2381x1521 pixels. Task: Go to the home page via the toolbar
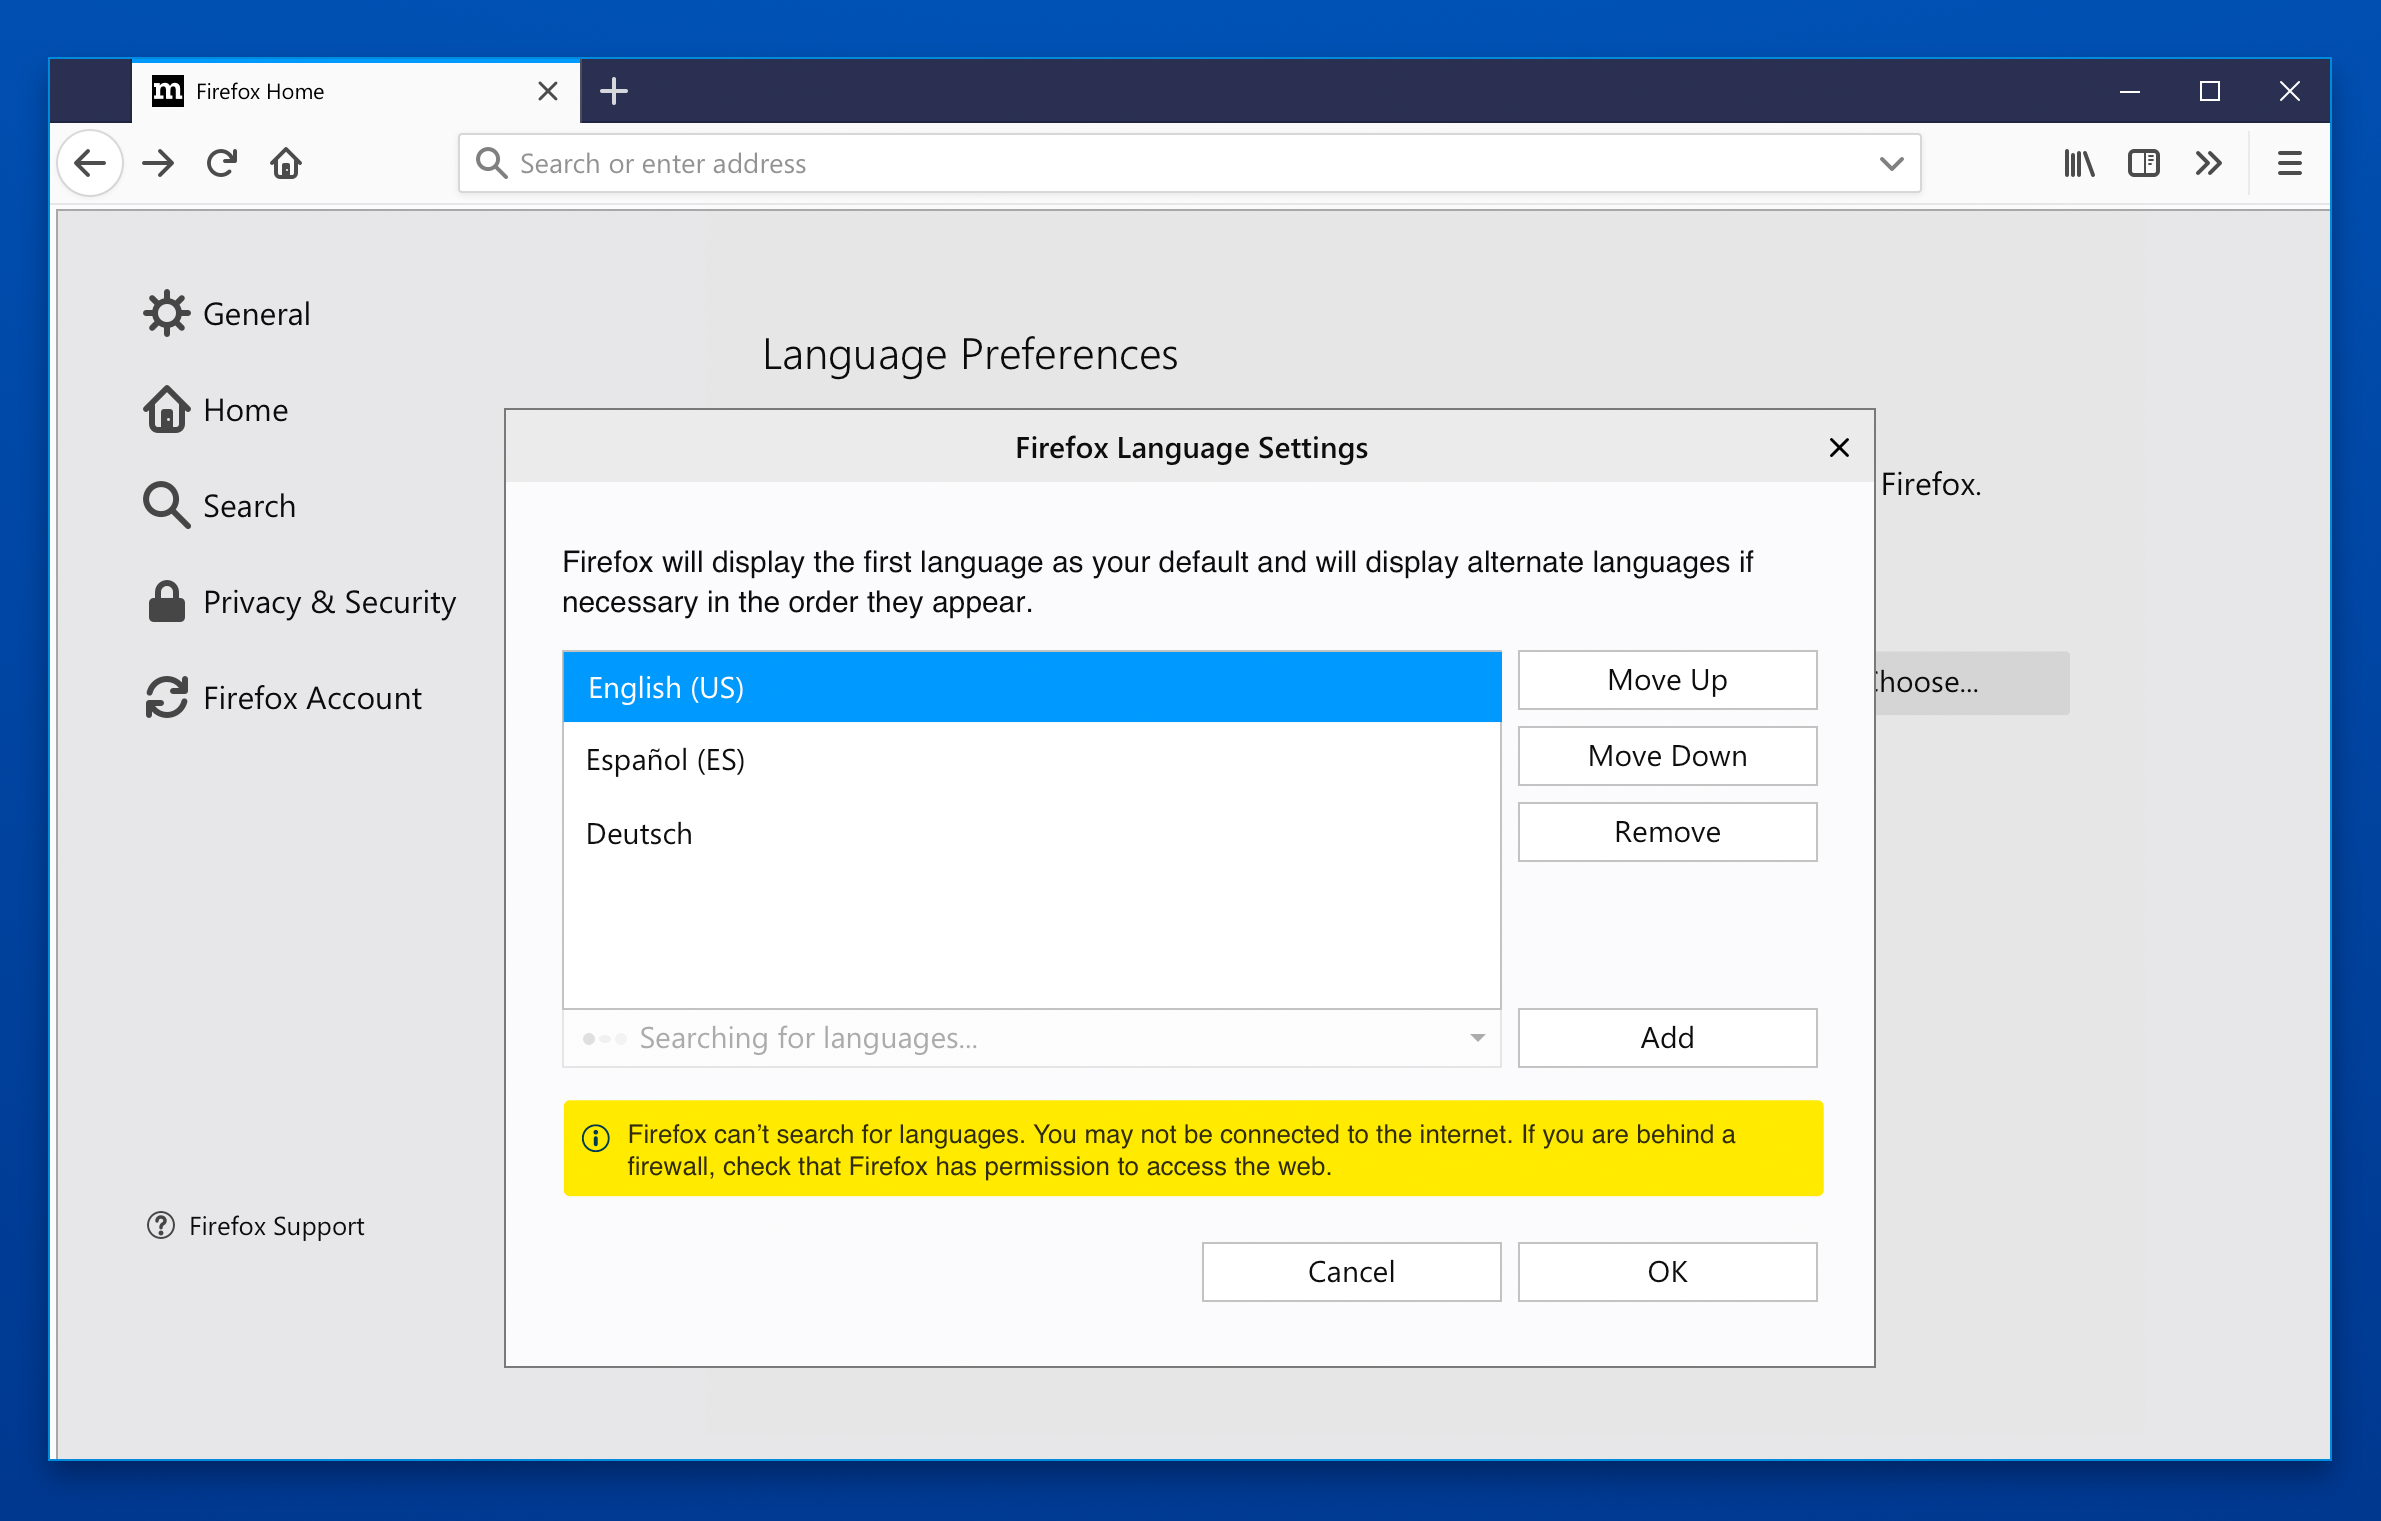[286, 163]
